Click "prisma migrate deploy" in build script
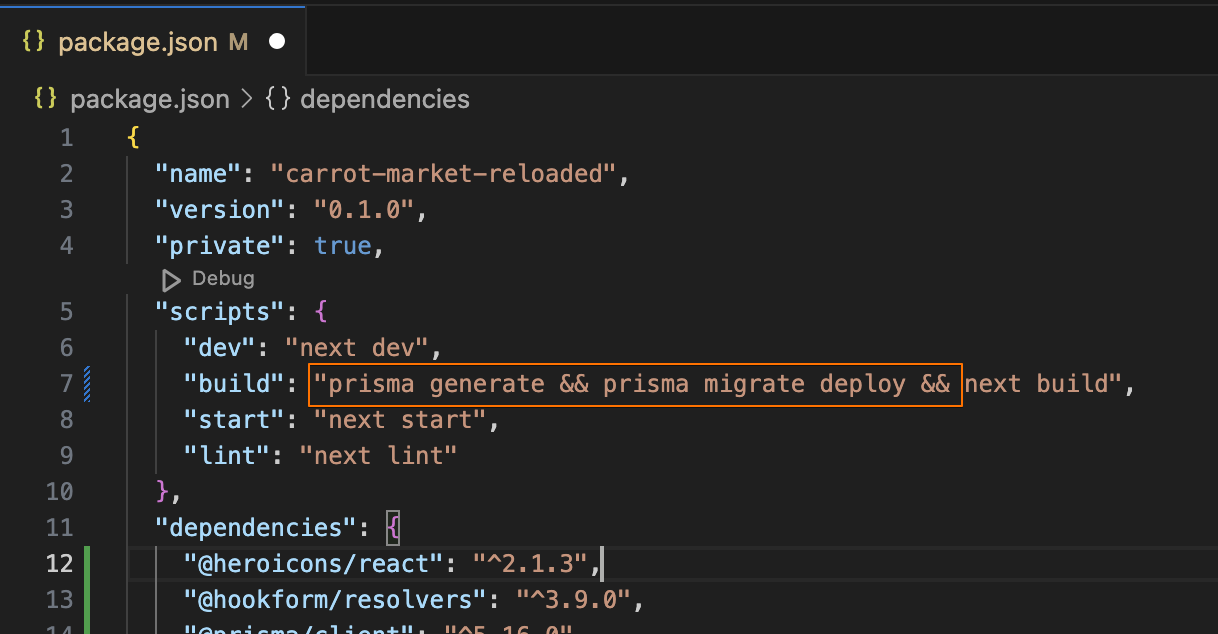Image resolution: width=1218 pixels, height=634 pixels. coord(755,384)
